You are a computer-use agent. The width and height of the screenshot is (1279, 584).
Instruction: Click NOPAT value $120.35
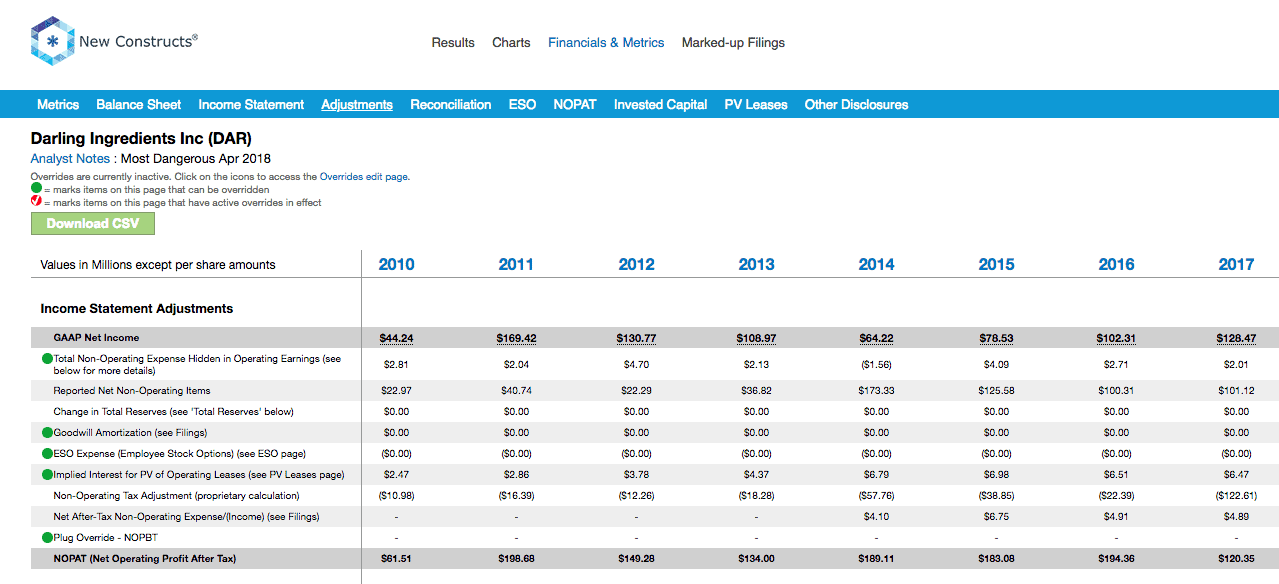pyautogui.click(x=1236, y=558)
